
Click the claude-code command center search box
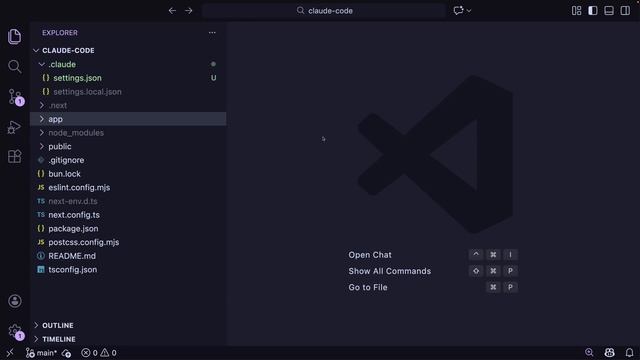pos(324,11)
